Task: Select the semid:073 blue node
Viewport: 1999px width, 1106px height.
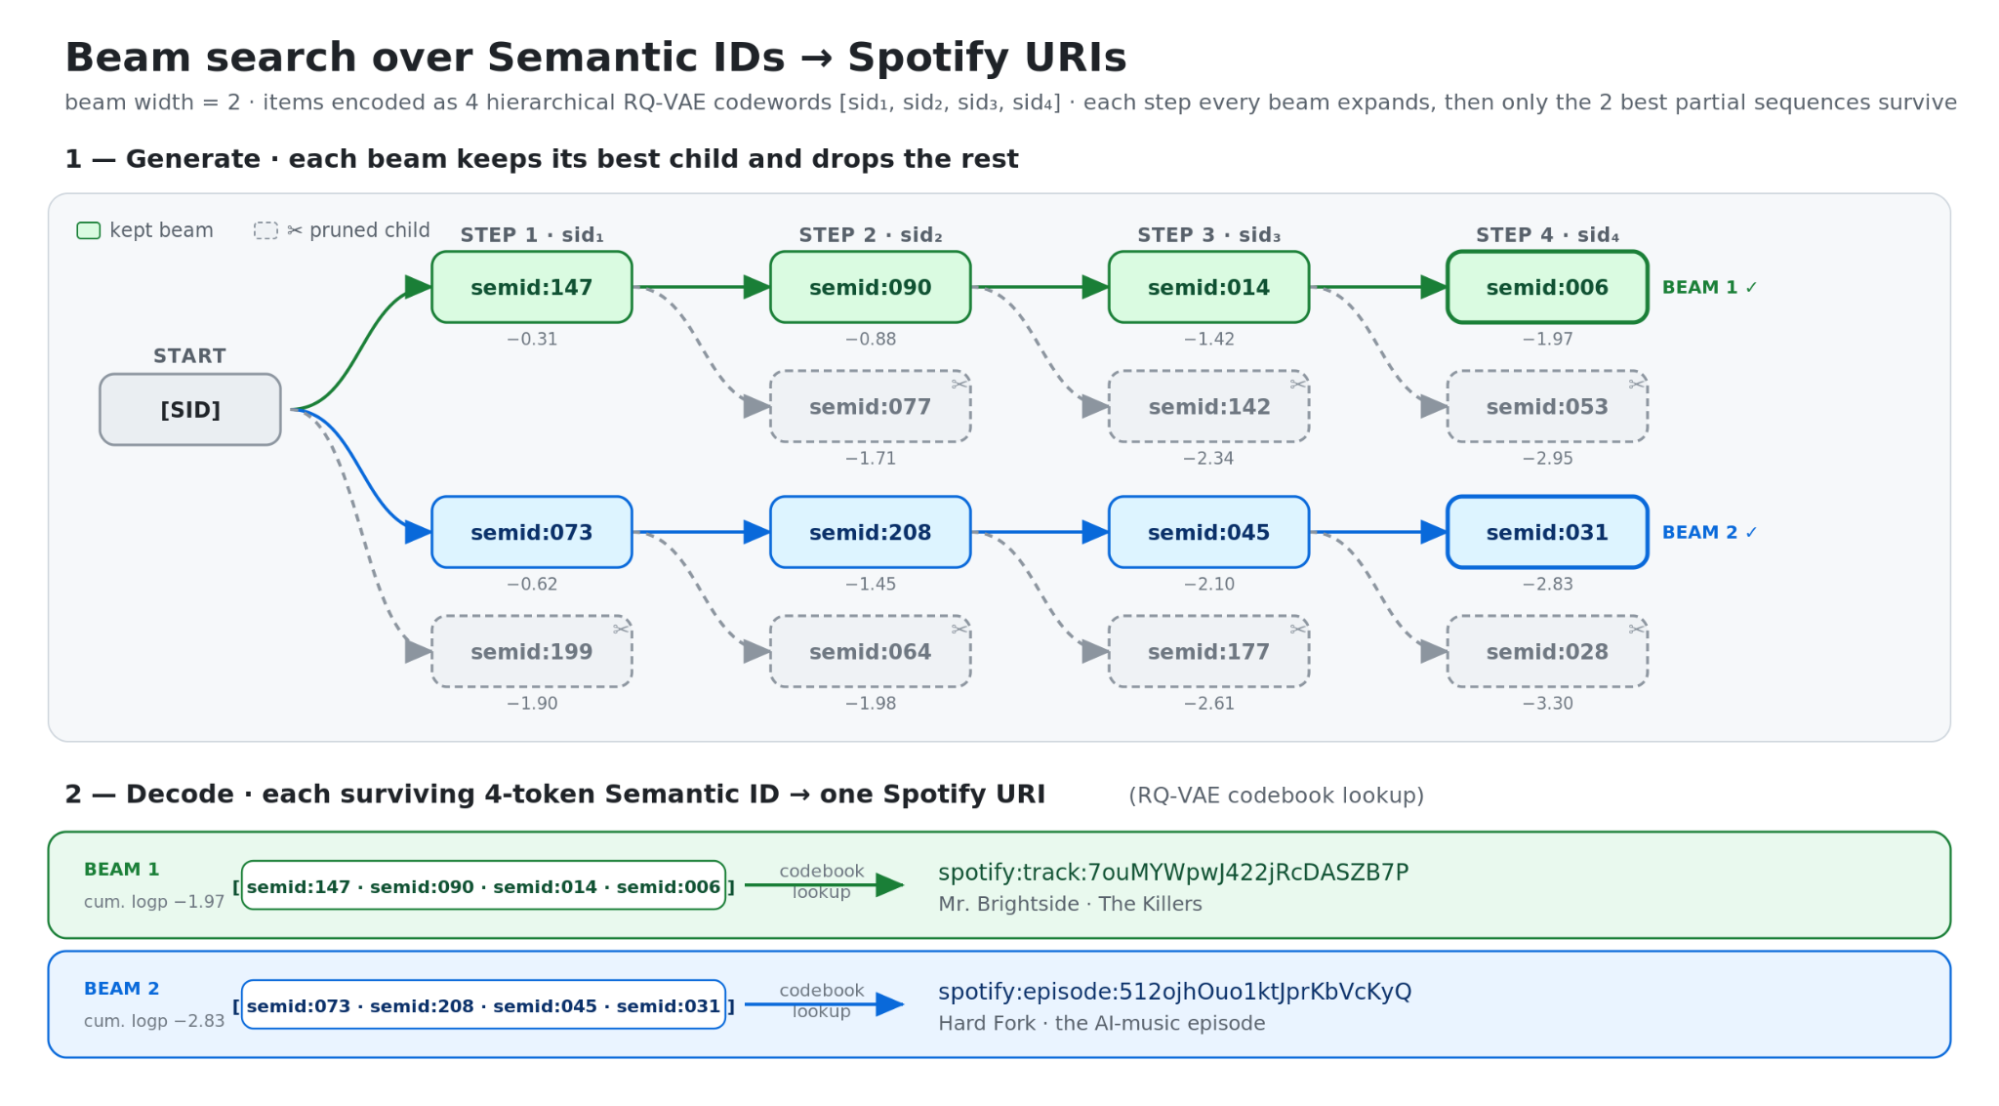Action: (532, 532)
